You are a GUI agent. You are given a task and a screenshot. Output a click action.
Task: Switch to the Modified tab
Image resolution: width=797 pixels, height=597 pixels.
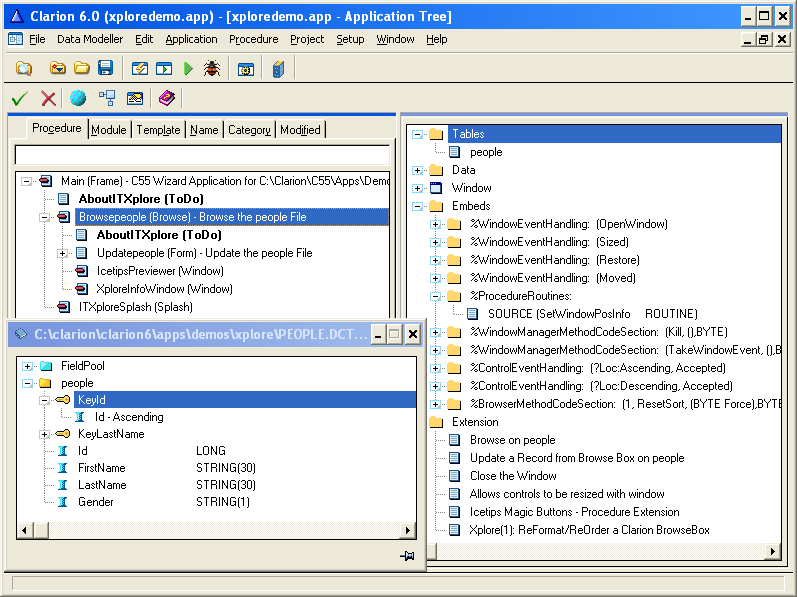coord(300,130)
